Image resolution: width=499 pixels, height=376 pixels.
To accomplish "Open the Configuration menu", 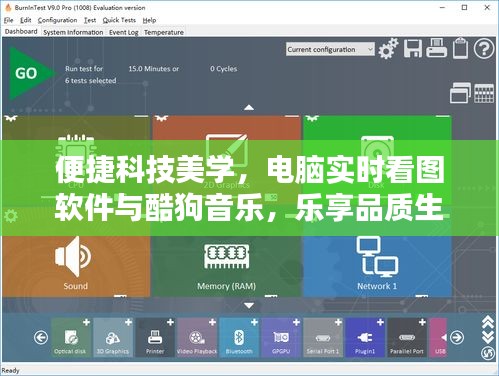I will pos(57,20).
